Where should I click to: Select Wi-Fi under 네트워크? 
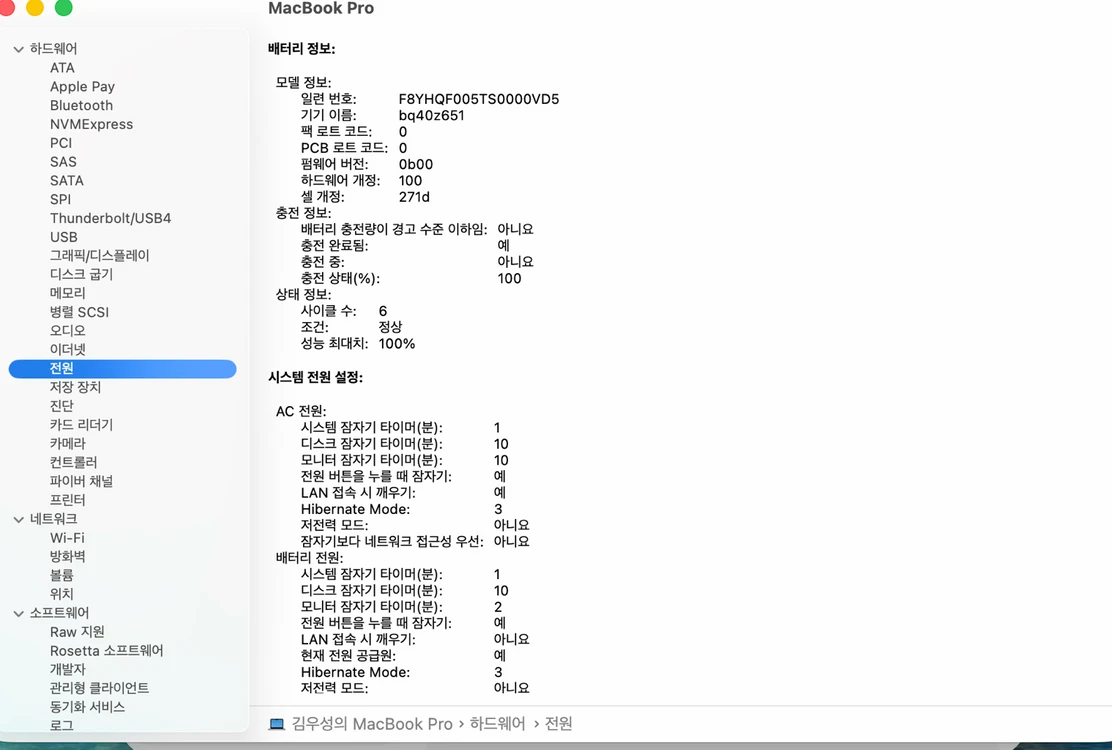67,538
